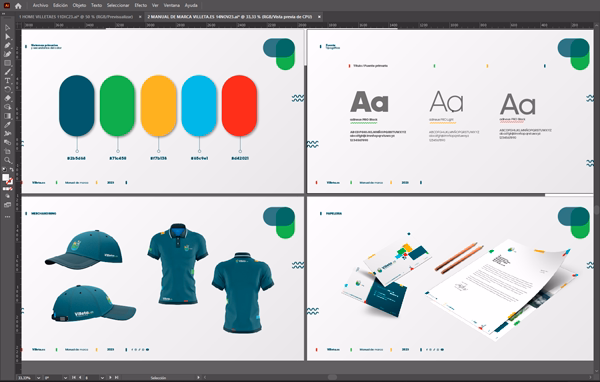This screenshot has width=600, height=382.
Task: Select the Selection arrow tool
Action: 8,28
